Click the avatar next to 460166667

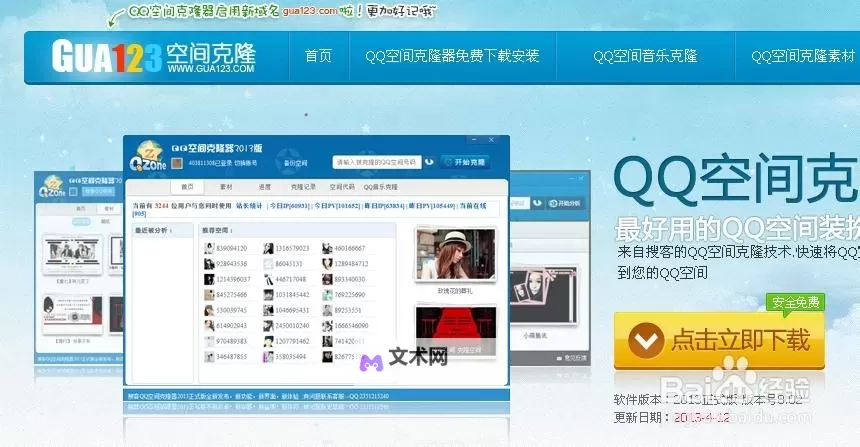pos(327,248)
